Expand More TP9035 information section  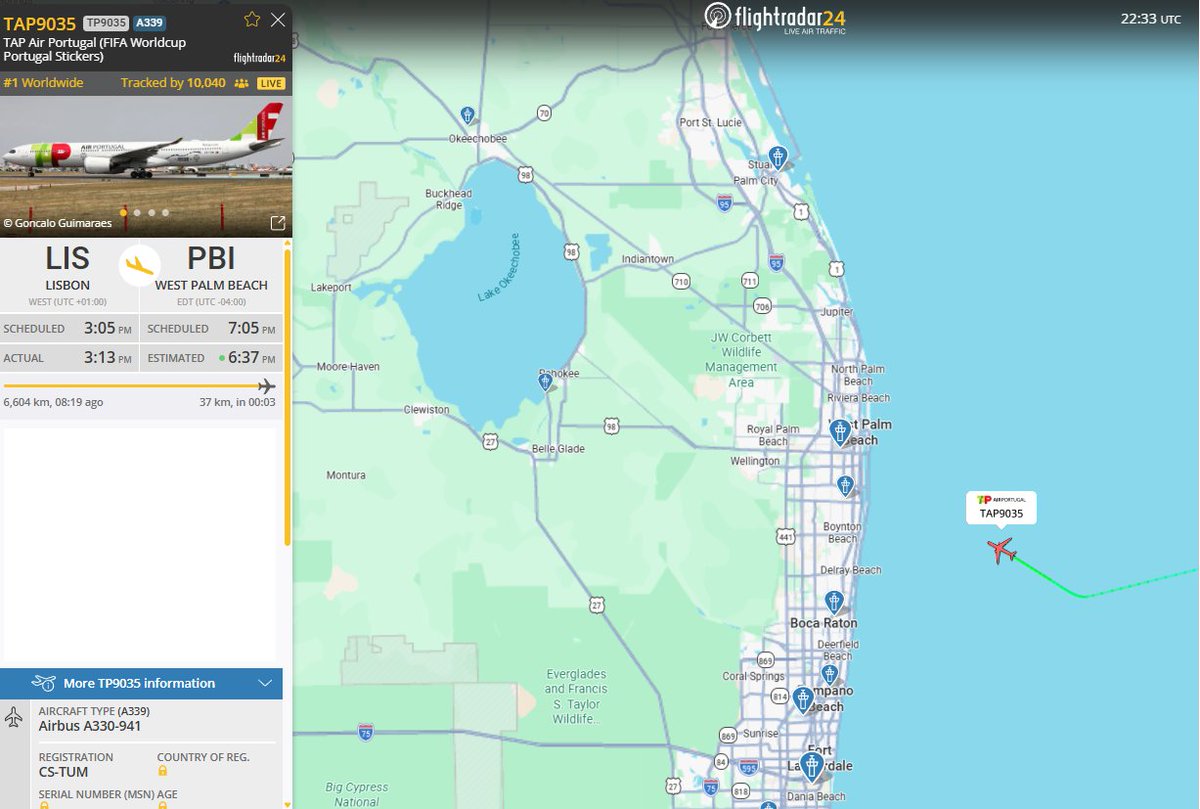click(142, 683)
